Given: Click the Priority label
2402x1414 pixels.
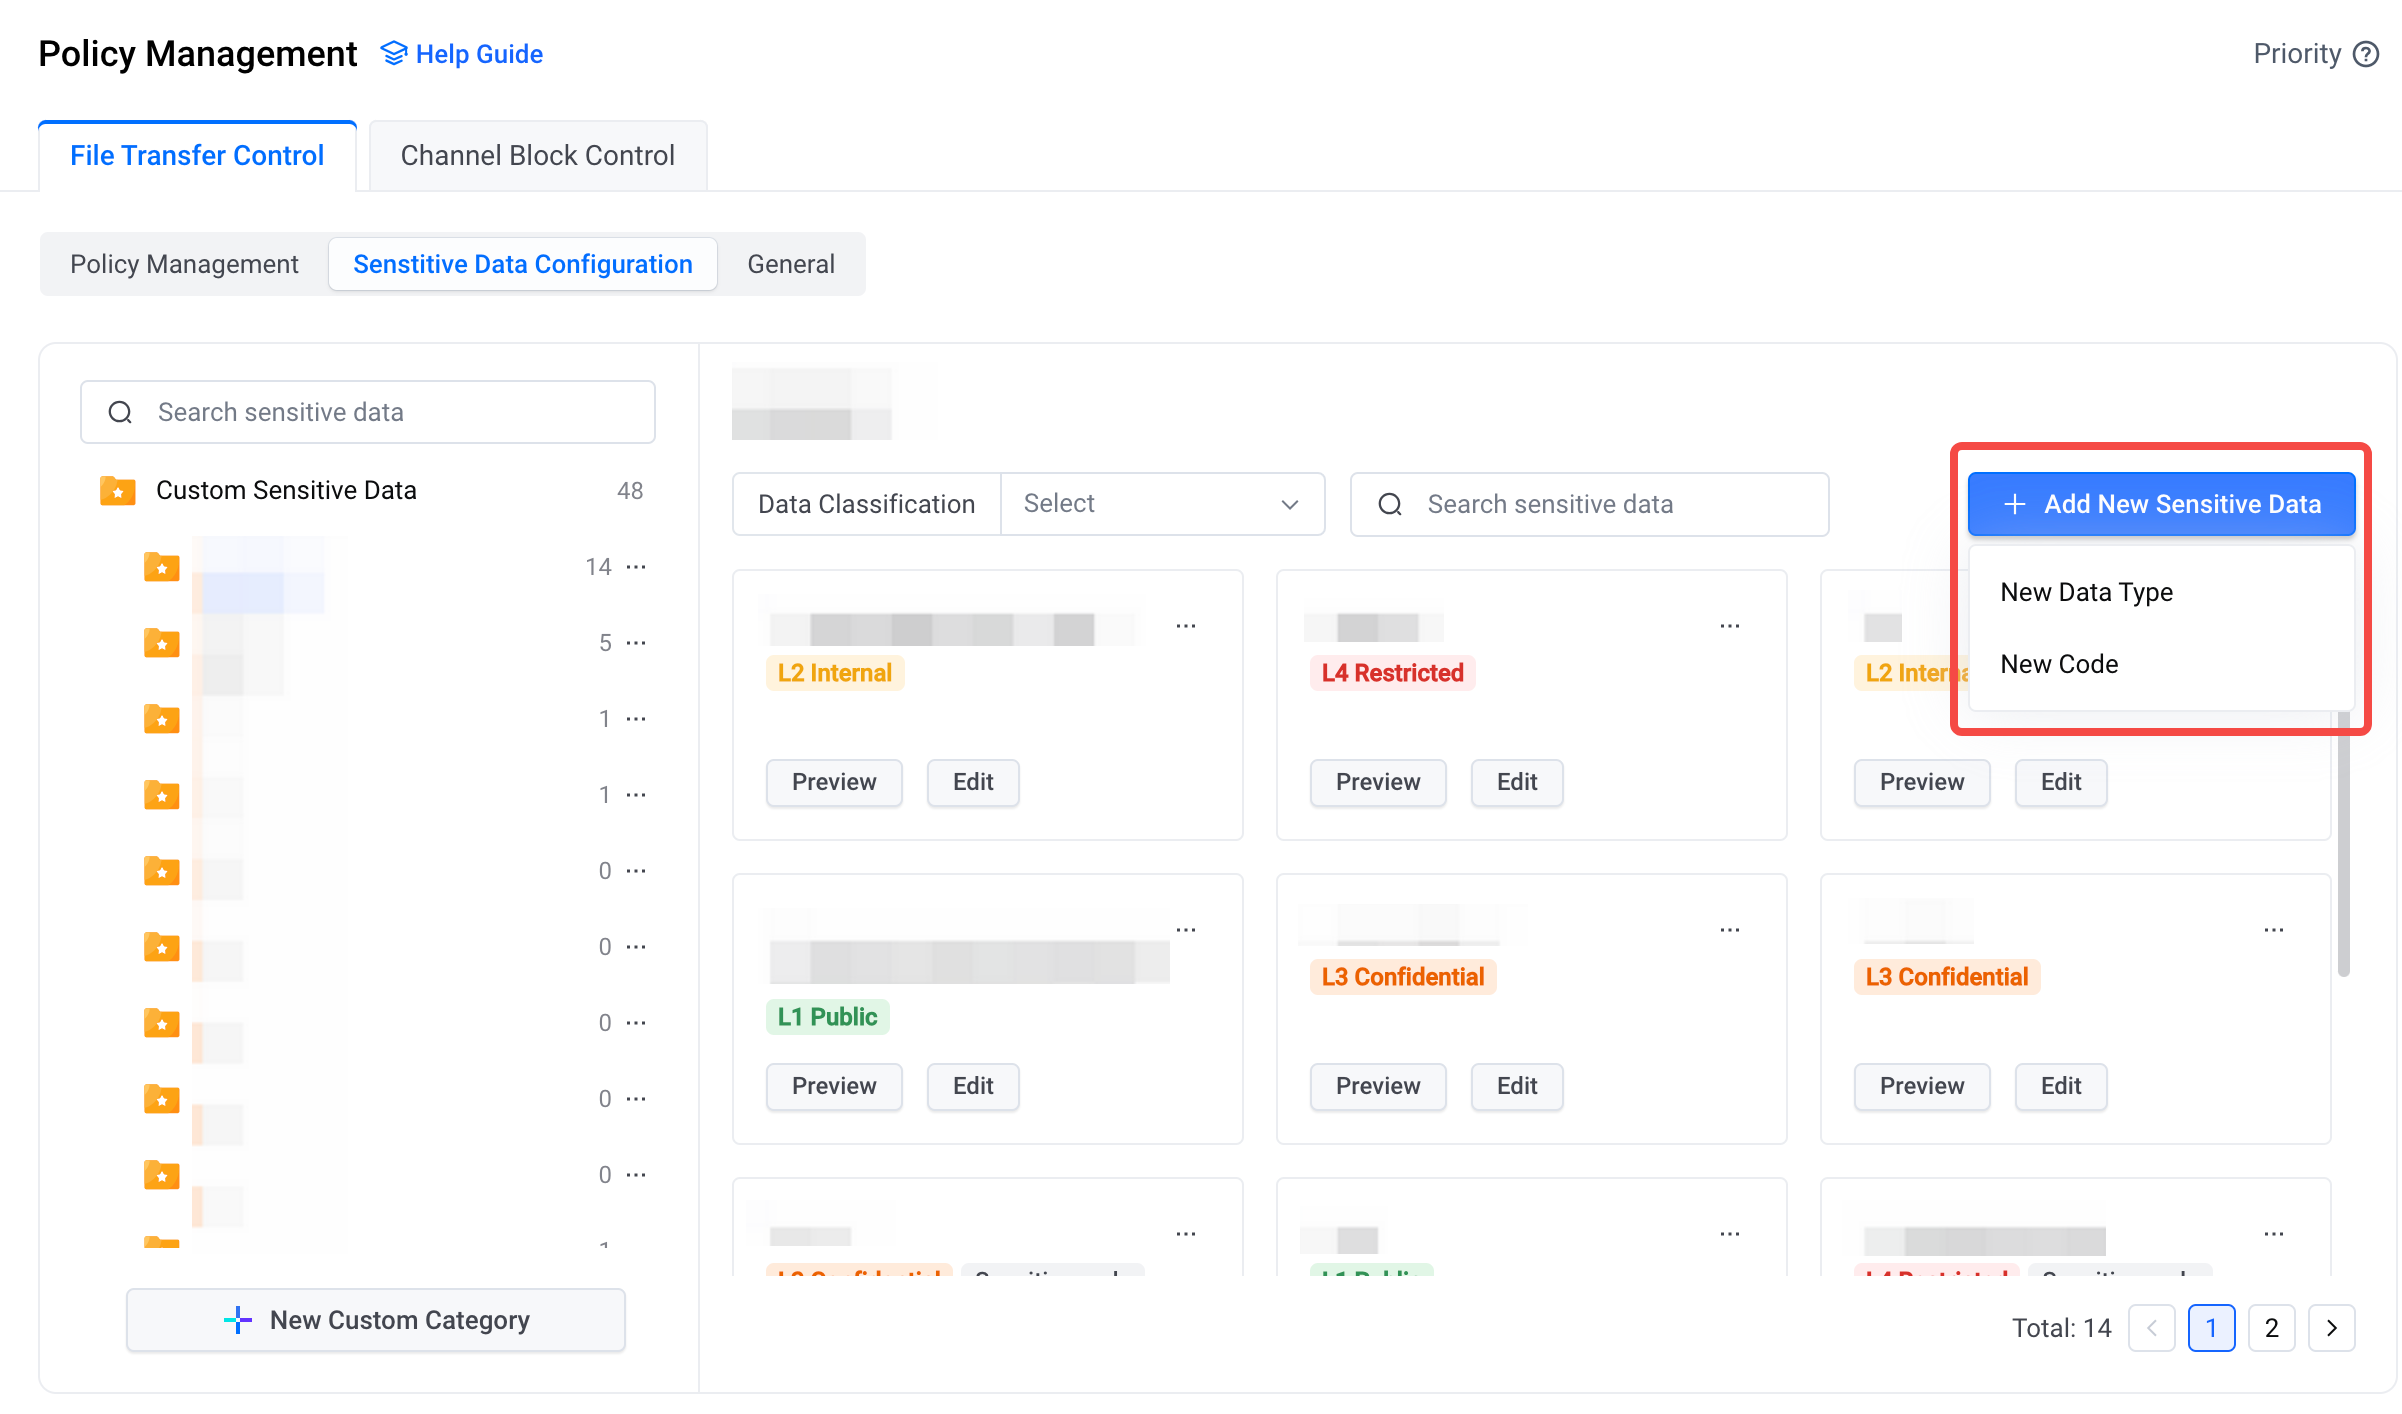Looking at the screenshot, I should (2297, 54).
